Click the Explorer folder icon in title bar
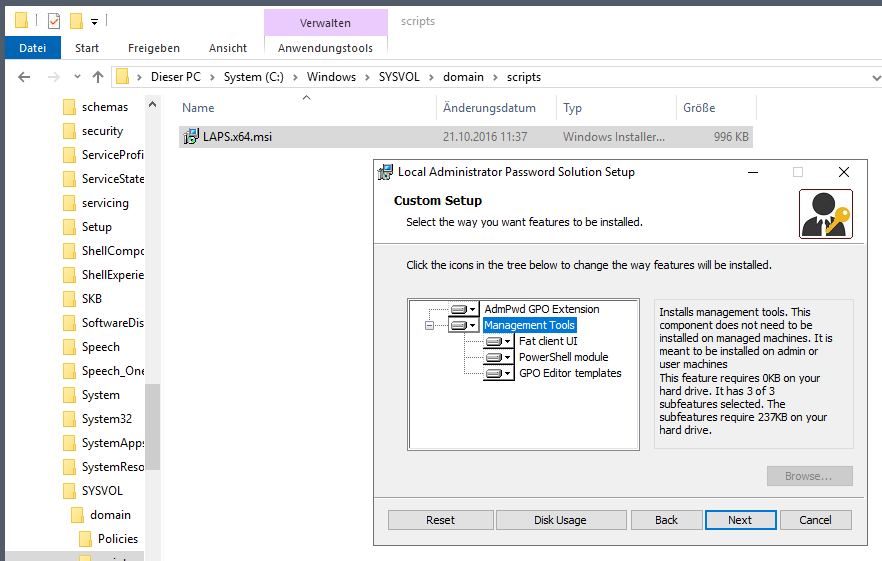 pos(21,21)
